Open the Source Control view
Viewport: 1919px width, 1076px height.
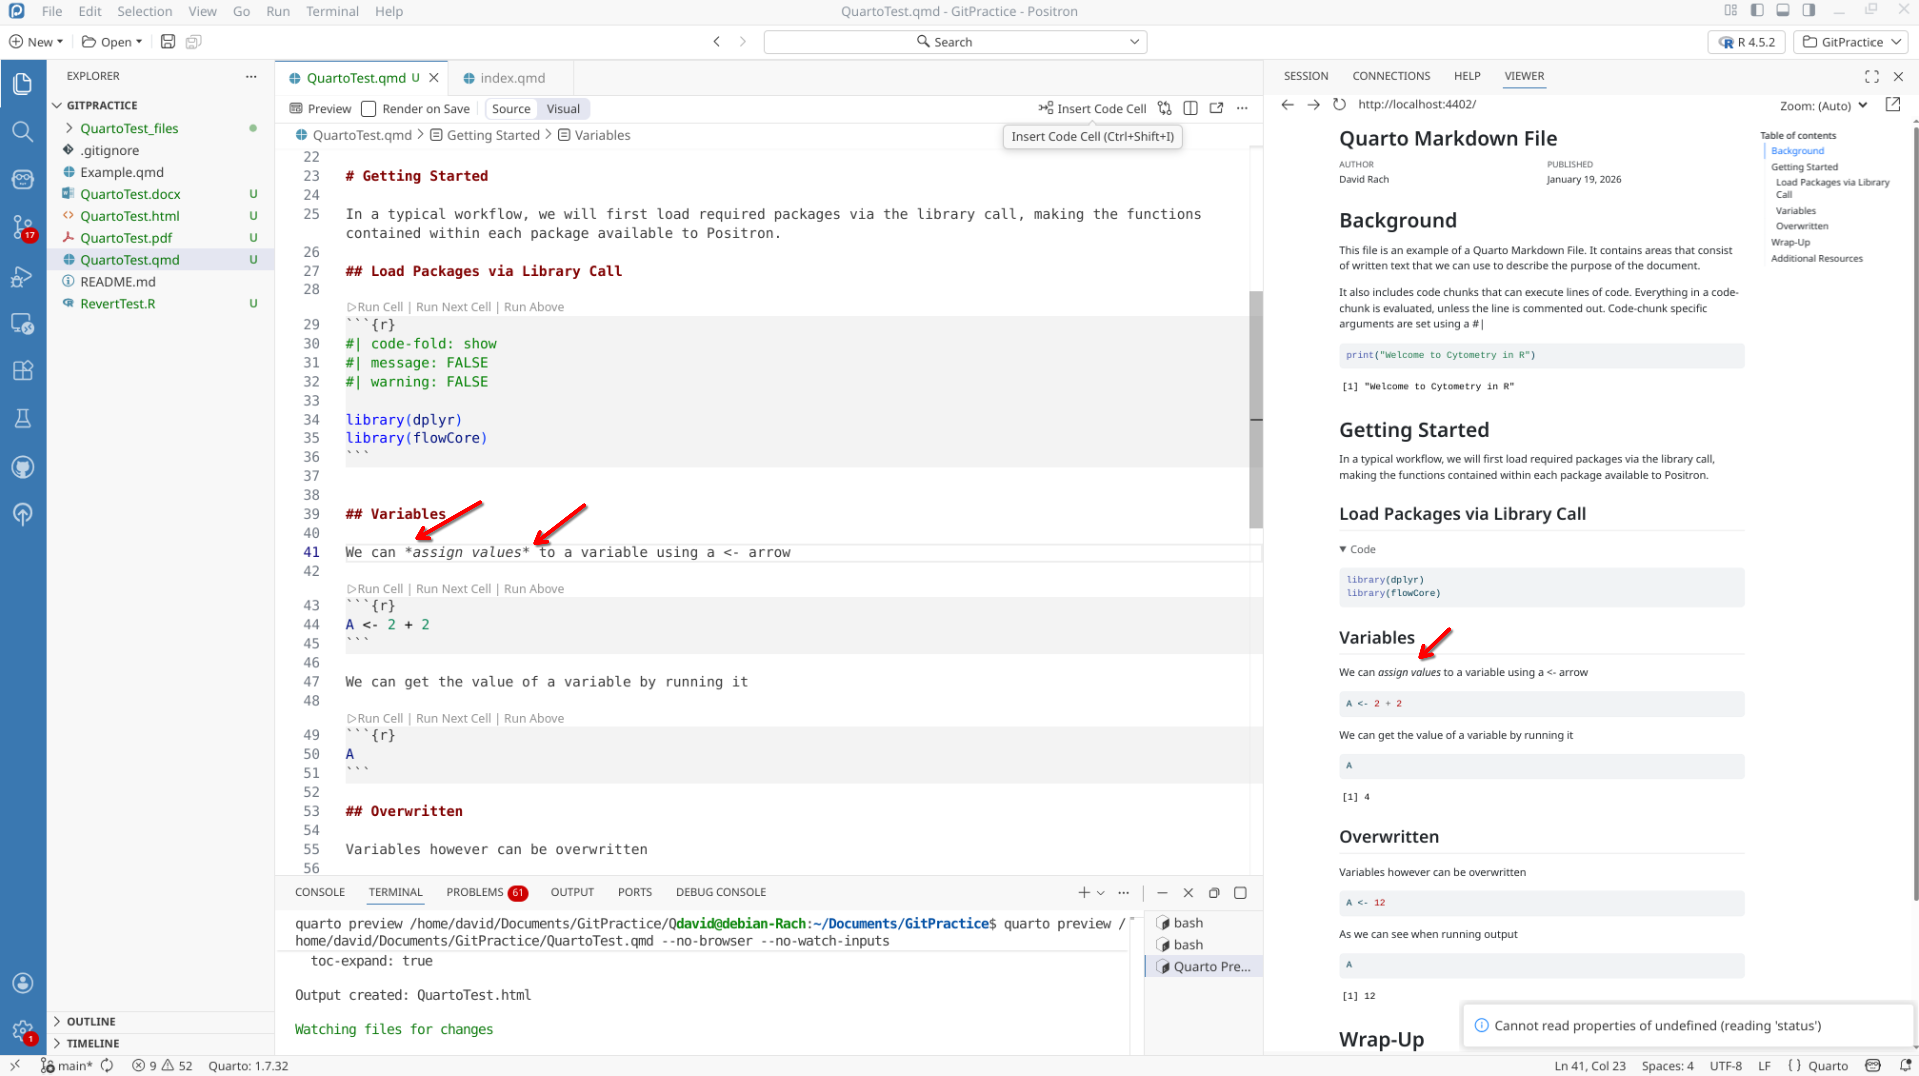pyautogui.click(x=22, y=226)
